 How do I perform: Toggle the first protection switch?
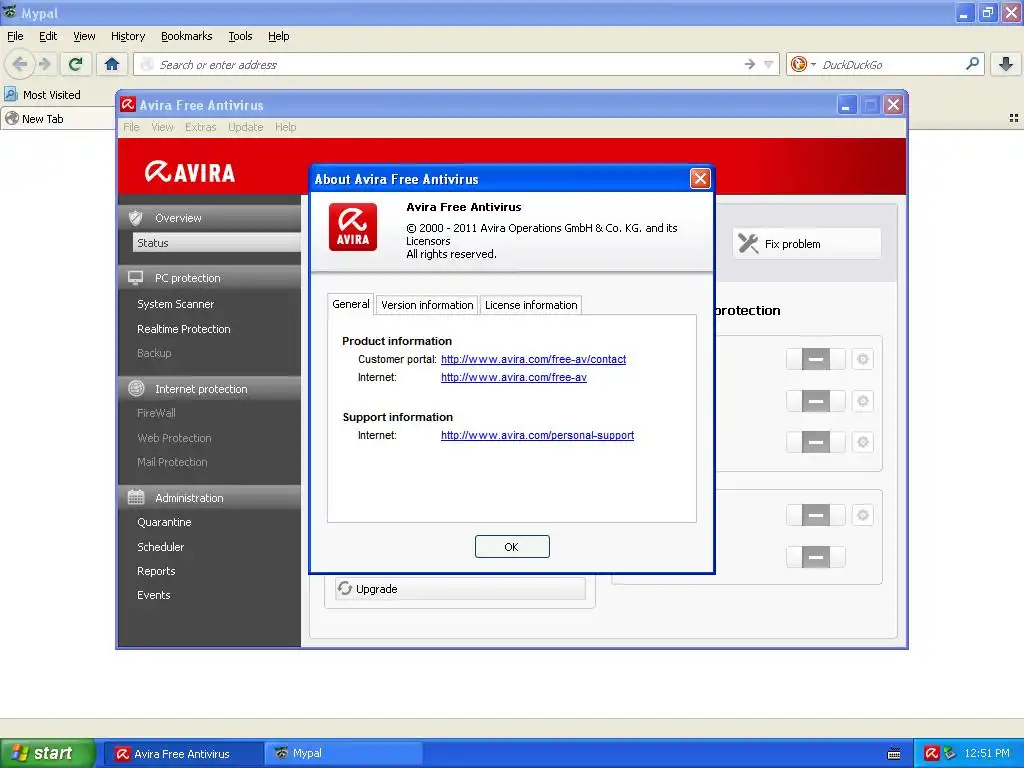816,359
